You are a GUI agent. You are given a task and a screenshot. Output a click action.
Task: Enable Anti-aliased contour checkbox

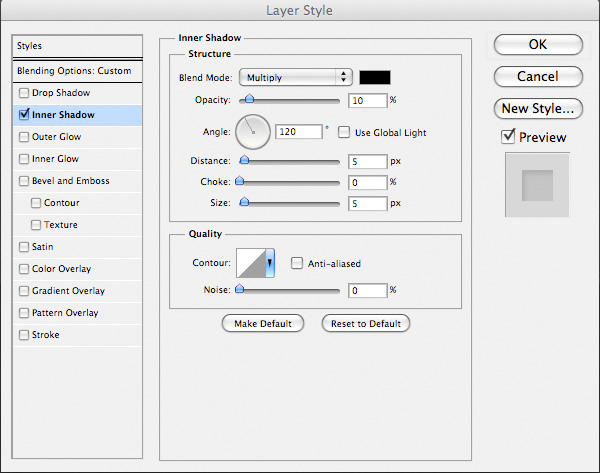pos(297,263)
